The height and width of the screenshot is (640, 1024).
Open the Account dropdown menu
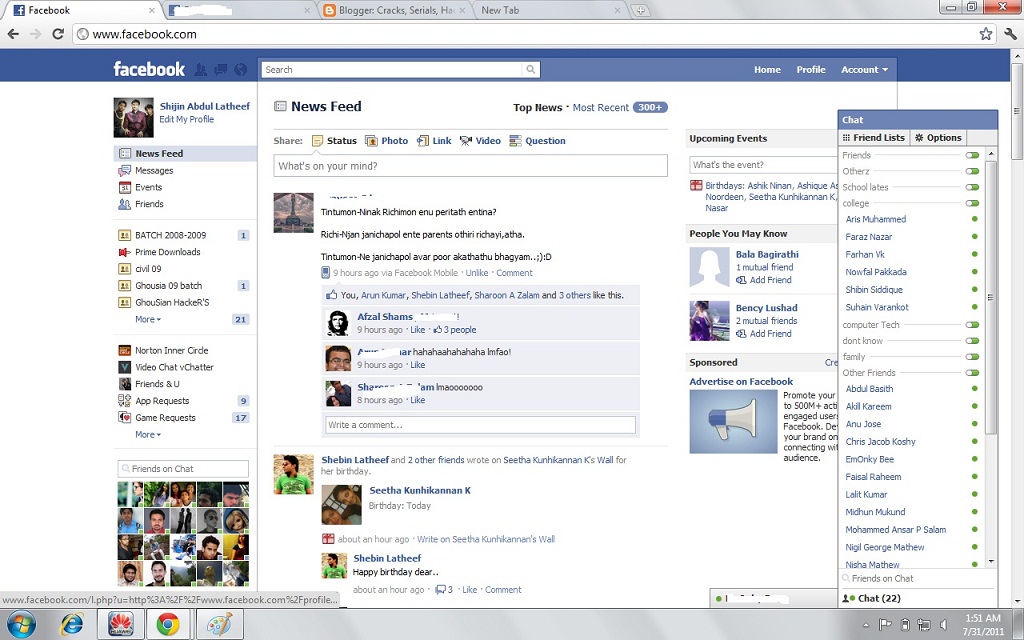coord(864,69)
